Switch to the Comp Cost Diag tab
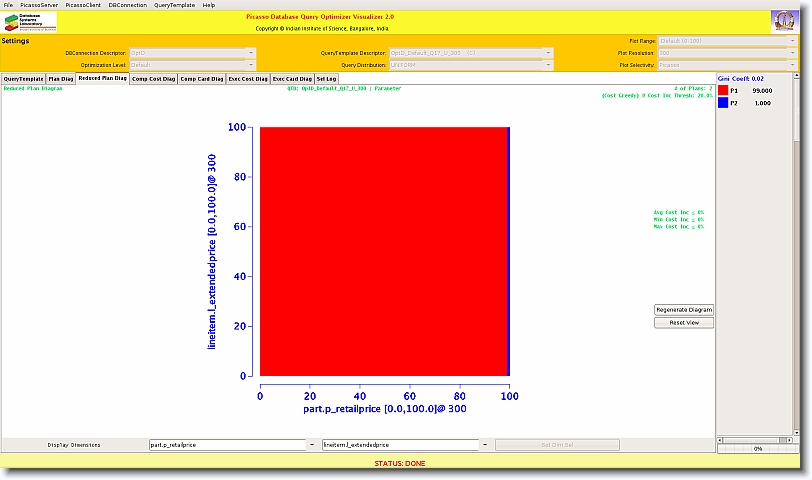This screenshot has width=812, height=480. point(153,78)
